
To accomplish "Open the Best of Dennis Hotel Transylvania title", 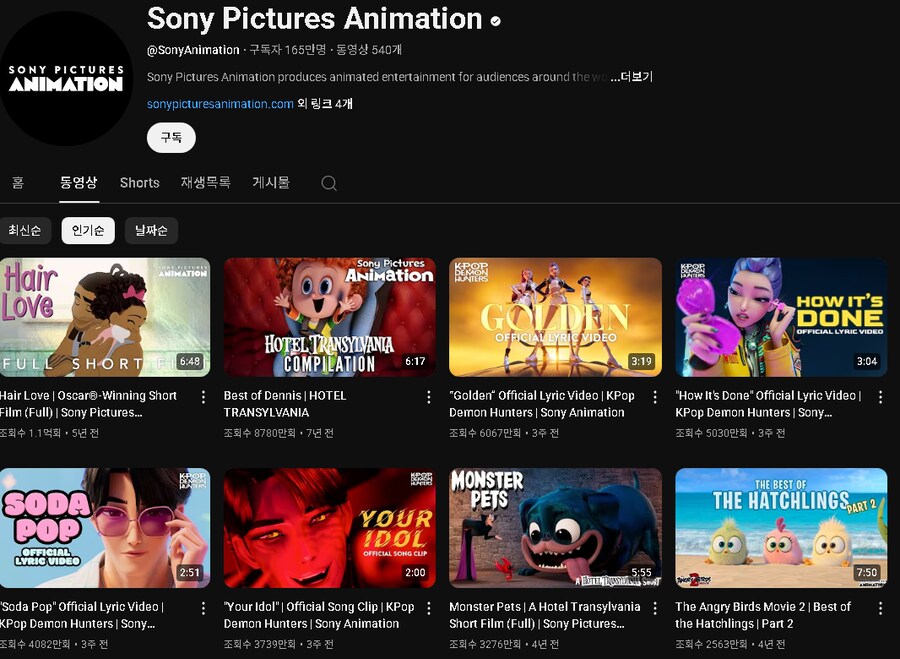I will (285, 404).
